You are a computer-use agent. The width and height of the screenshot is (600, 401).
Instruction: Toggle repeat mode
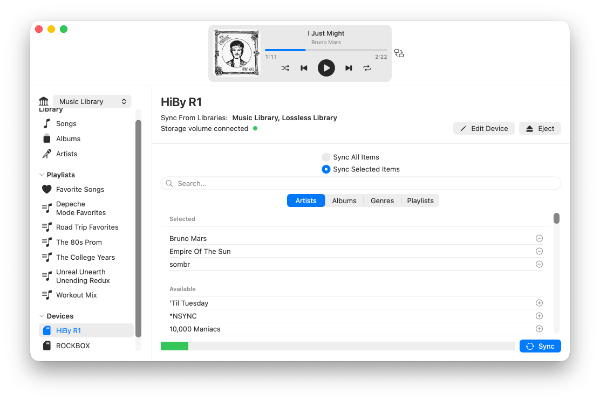coord(367,68)
